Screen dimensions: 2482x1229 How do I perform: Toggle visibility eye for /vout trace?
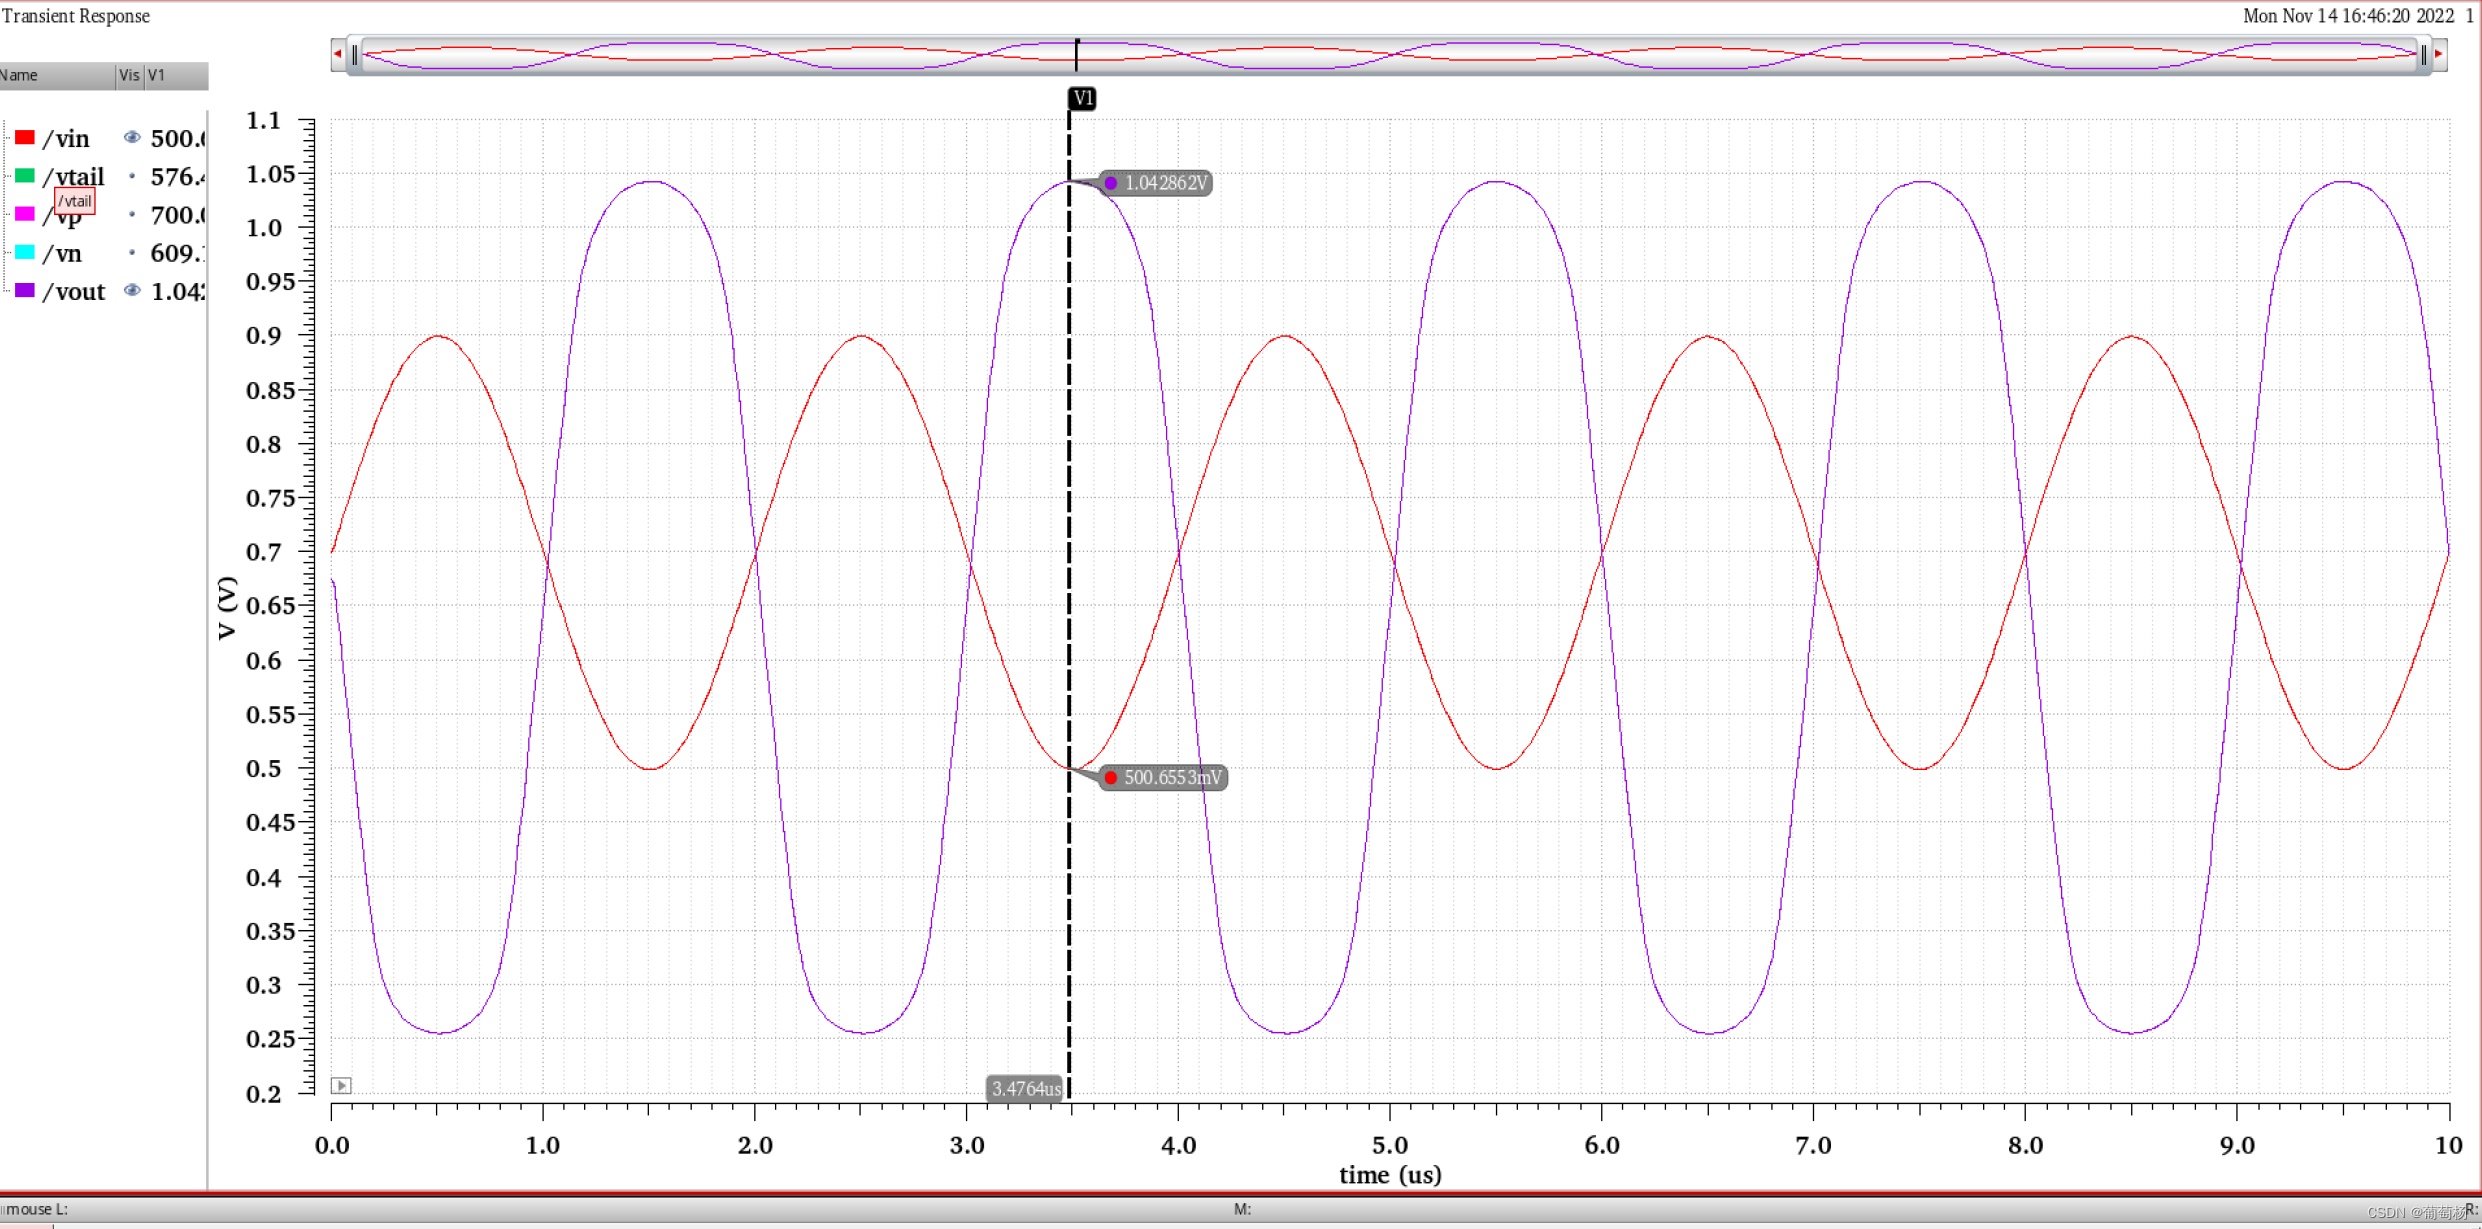click(x=132, y=290)
